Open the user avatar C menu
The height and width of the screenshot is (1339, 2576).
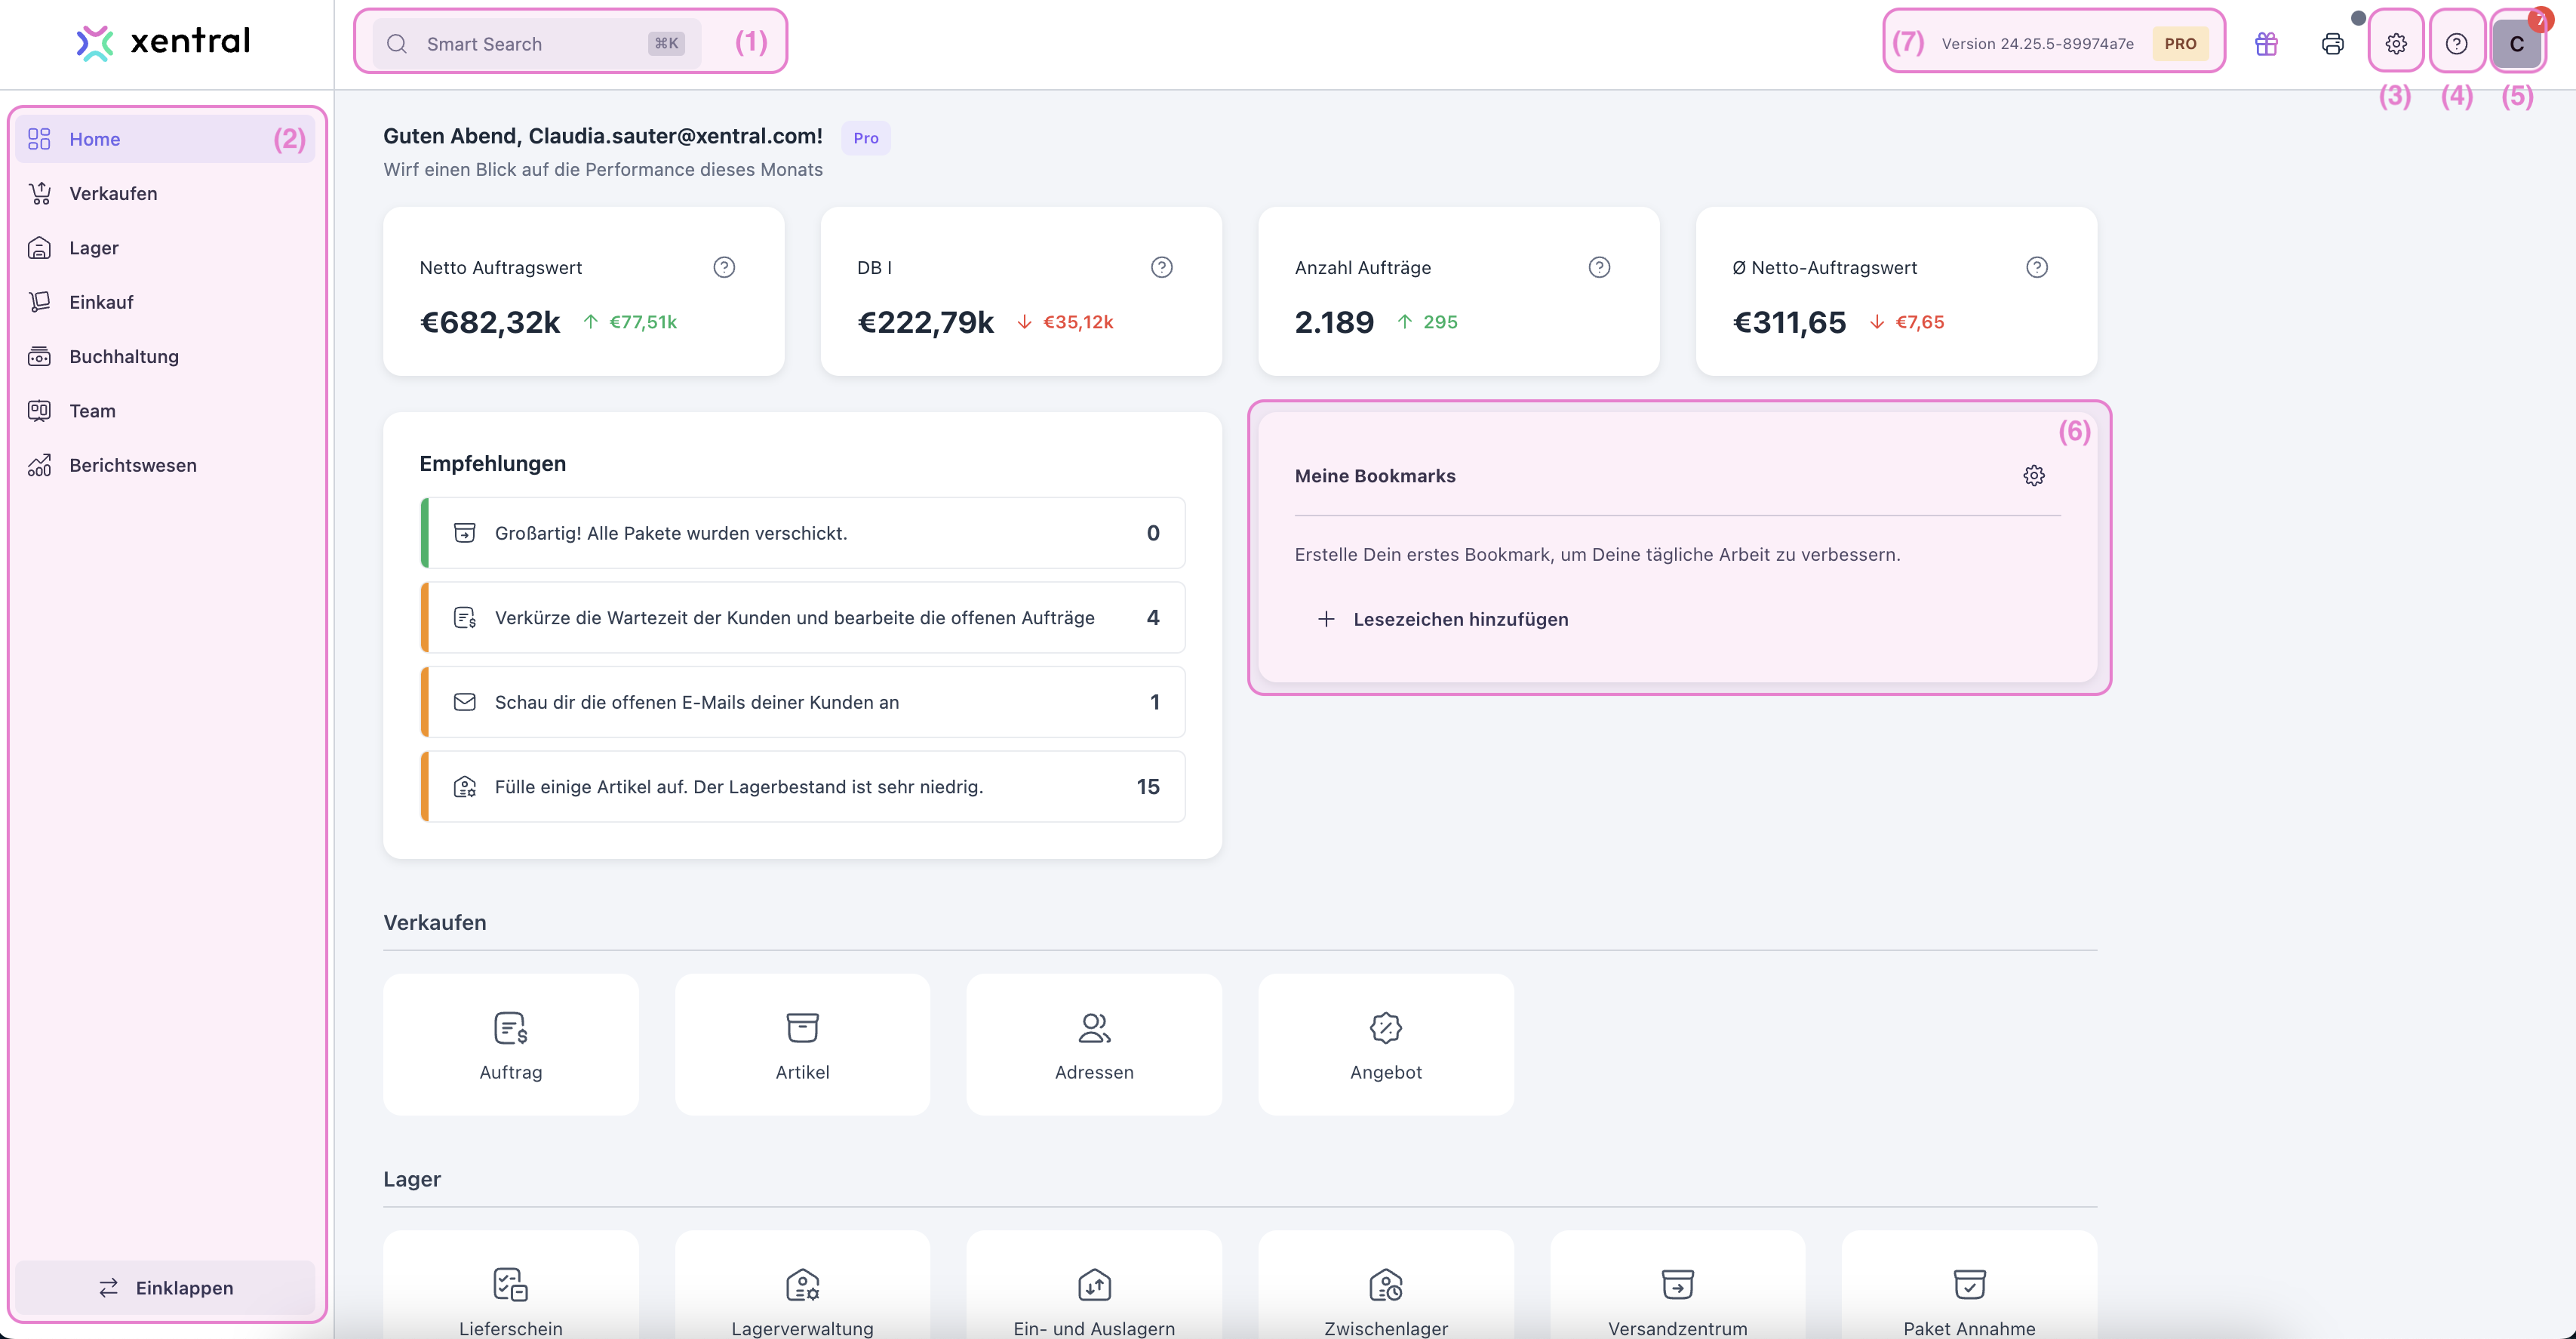(x=2516, y=43)
